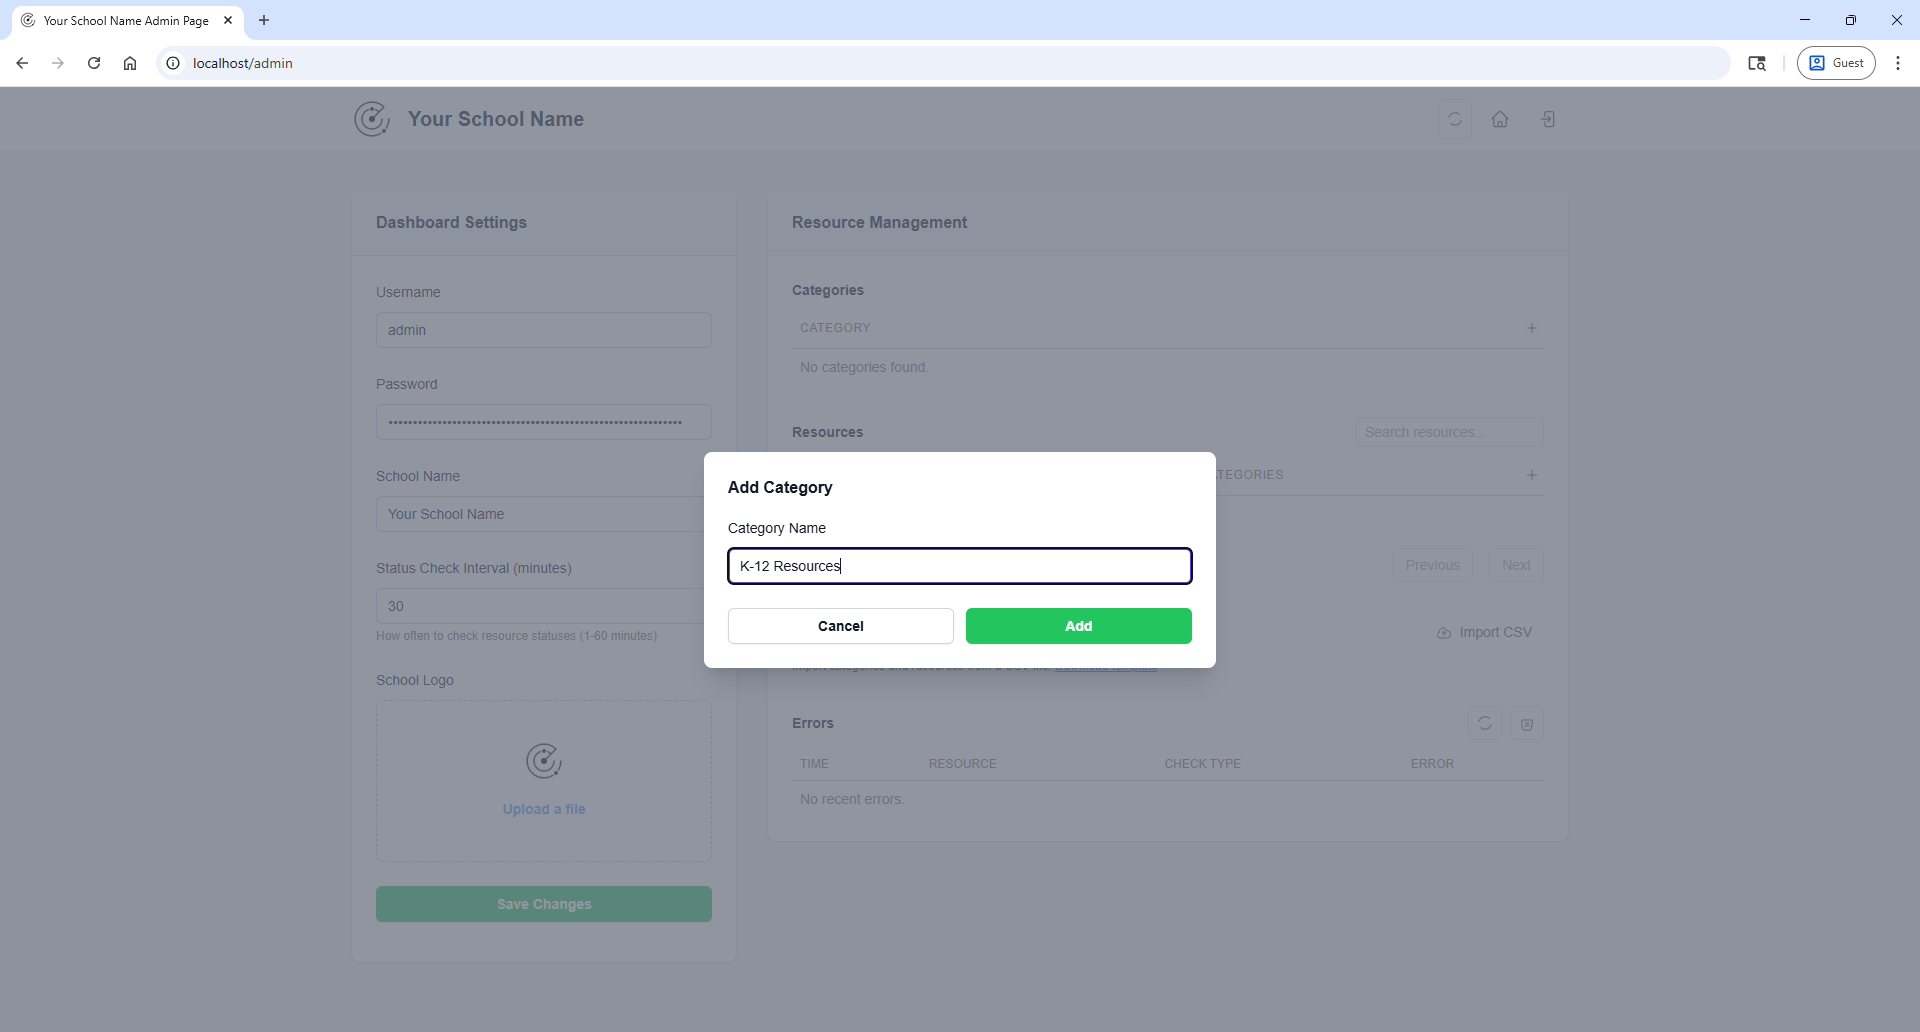The image size is (1920, 1032).
Task: Click the Category Name text field
Action: tap(959, 566)
